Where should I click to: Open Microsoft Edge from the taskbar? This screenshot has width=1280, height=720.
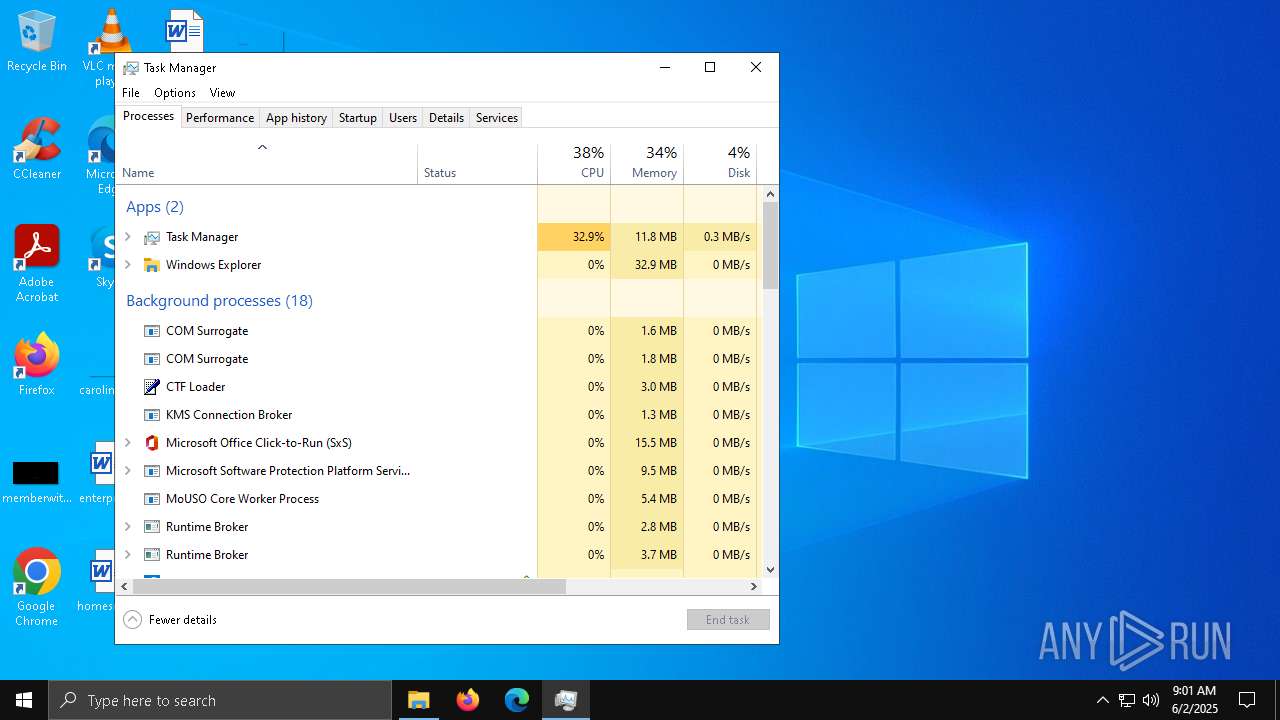516,700
